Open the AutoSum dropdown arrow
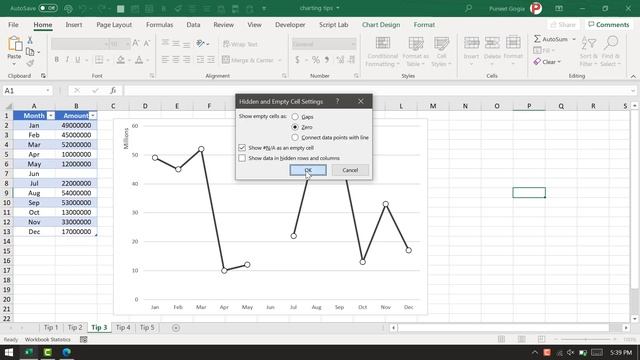The image size is (640, 360). (574, 39)
